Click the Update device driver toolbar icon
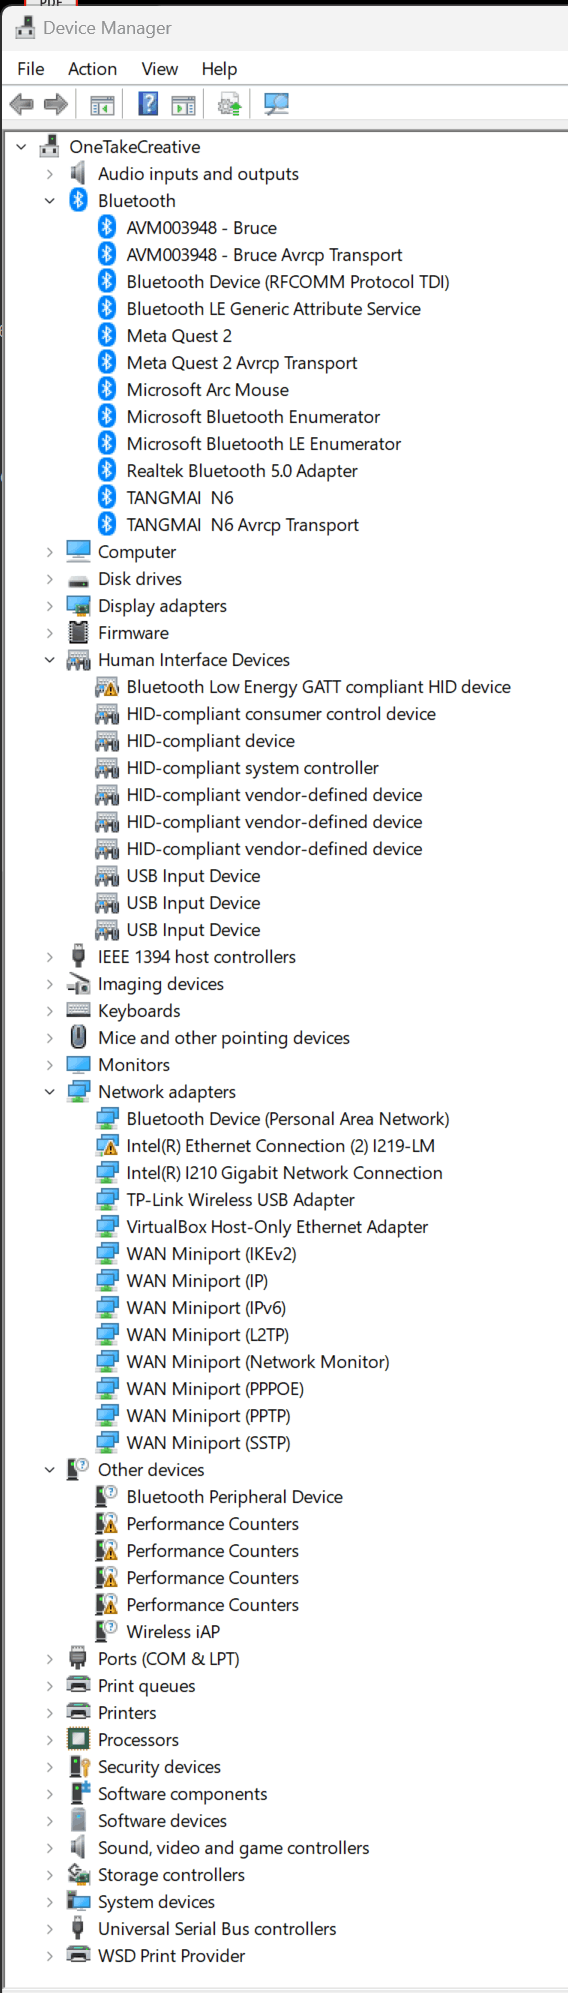568x1993 pixels. [x=229, y=104]
